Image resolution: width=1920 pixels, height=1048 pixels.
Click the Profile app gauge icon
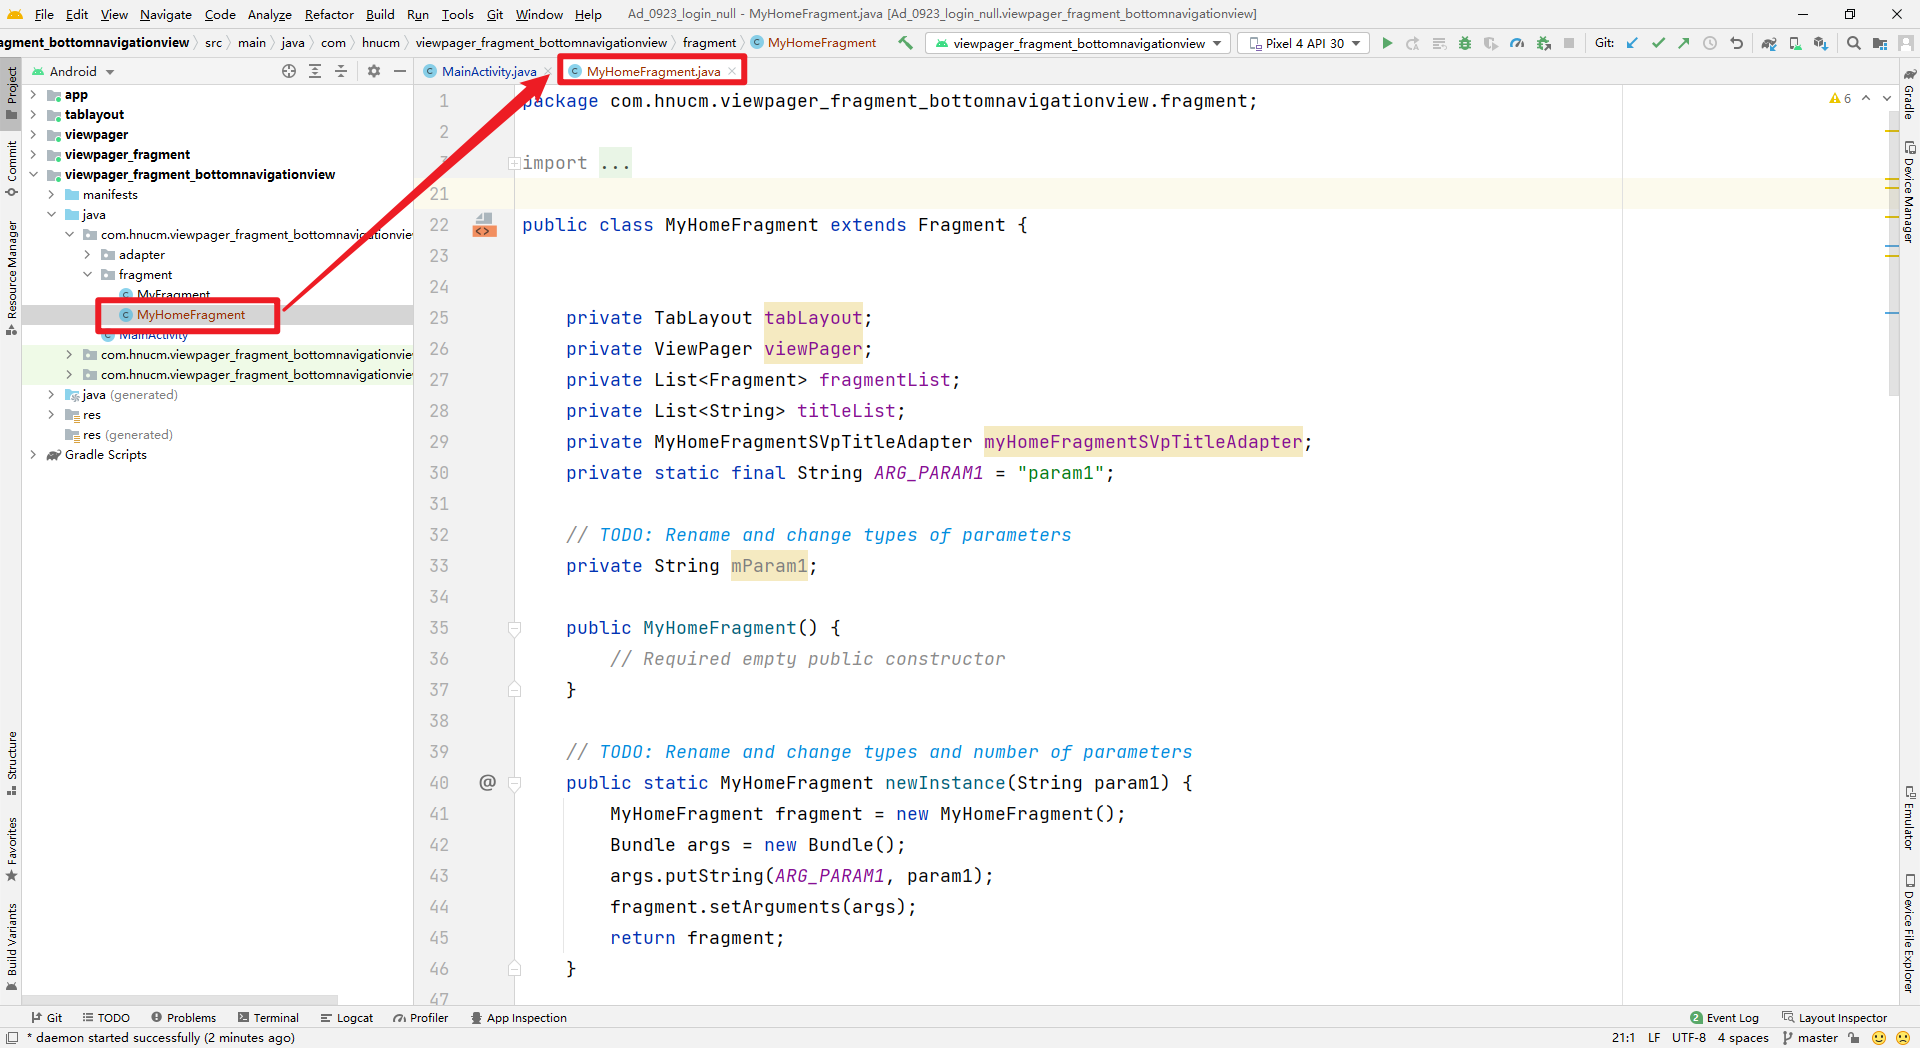(1517, 43)
